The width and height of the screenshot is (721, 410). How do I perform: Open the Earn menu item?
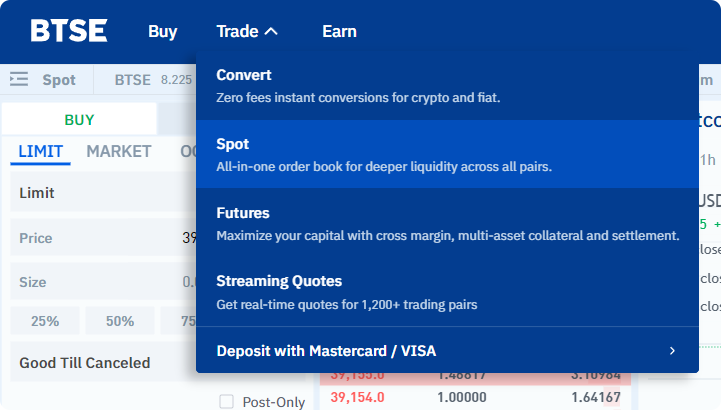339,31
